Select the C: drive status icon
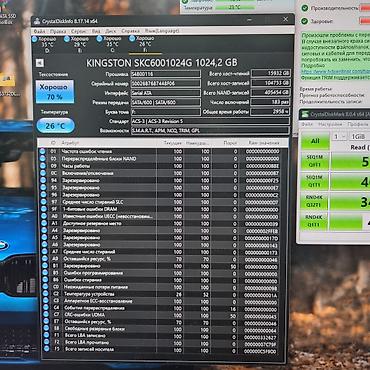 coord(99,39)
